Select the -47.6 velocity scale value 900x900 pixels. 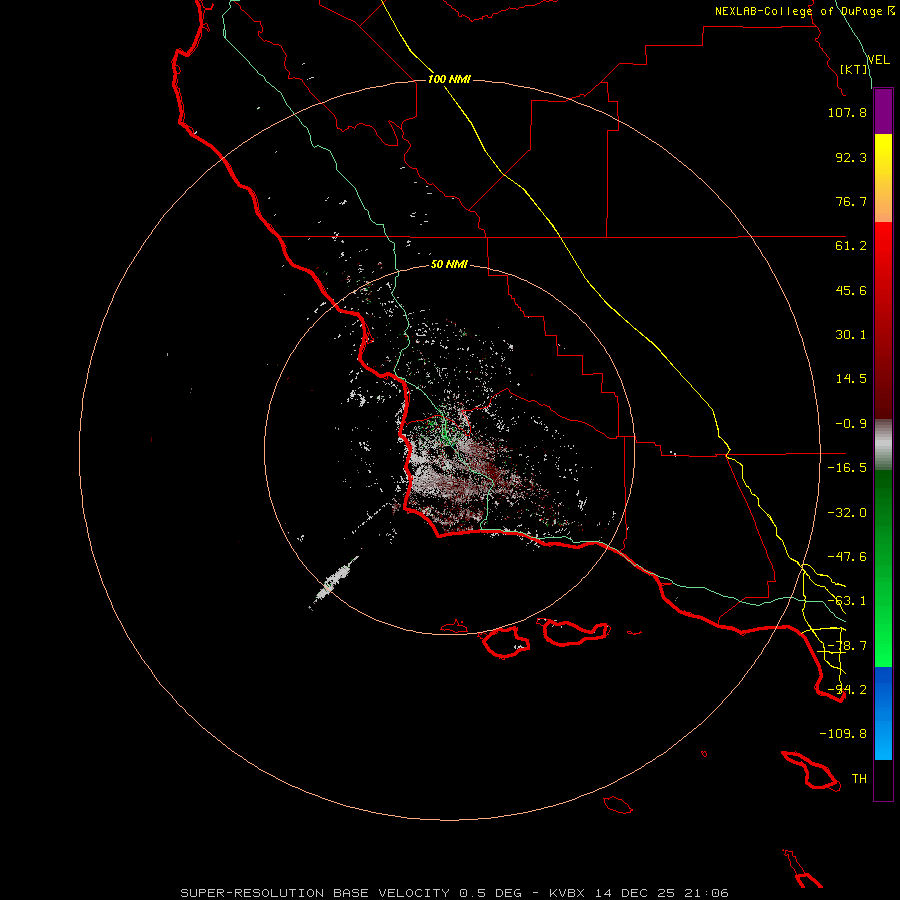point(847,557)
